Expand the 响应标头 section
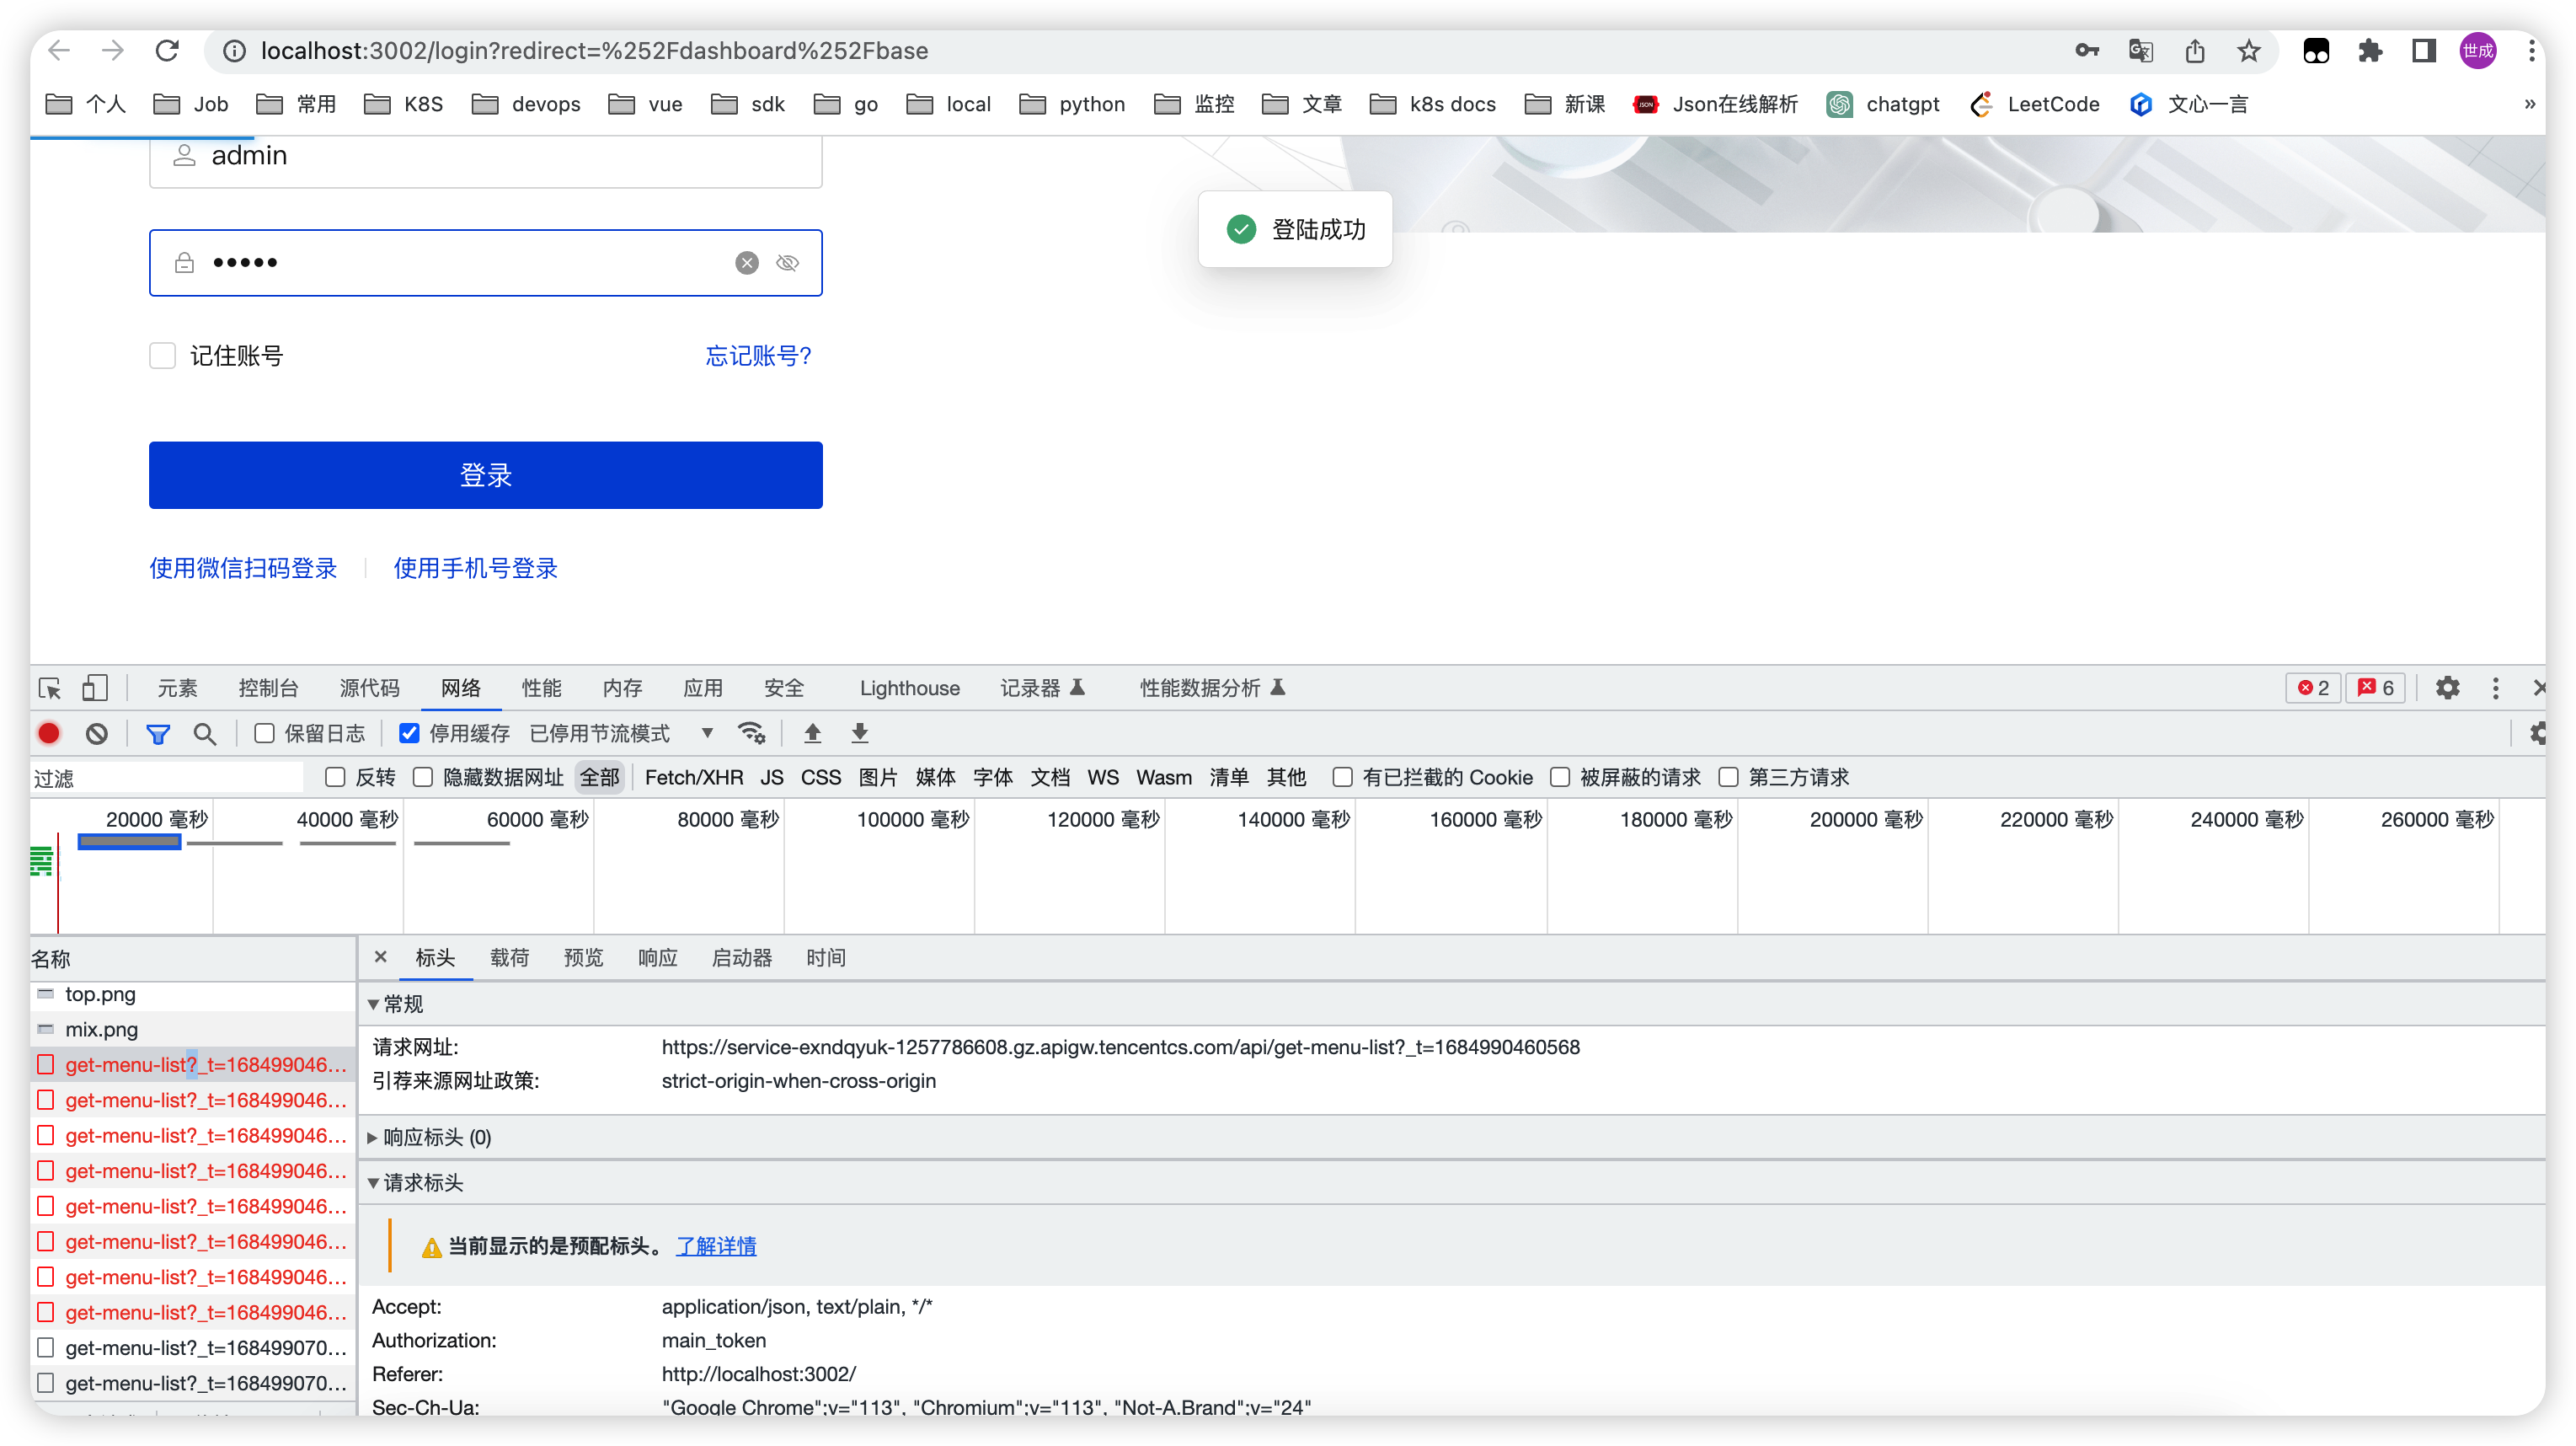This screenshot has height=1446, width=2576. point(428,1137)
